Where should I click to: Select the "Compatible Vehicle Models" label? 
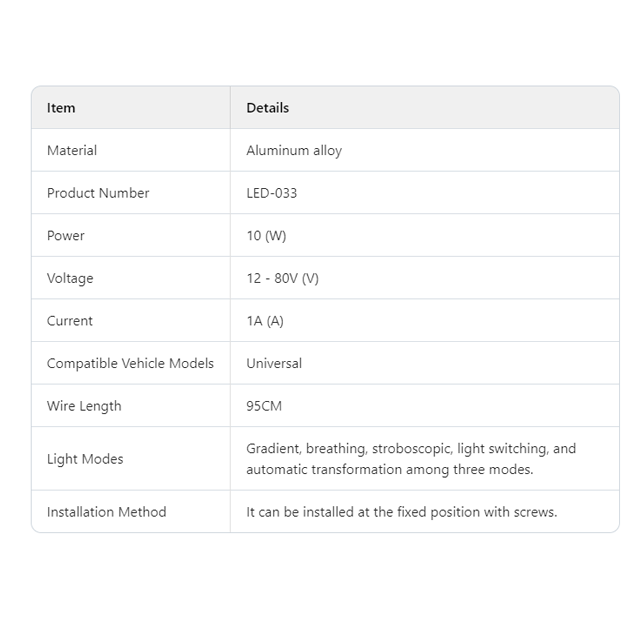(130, 363)
